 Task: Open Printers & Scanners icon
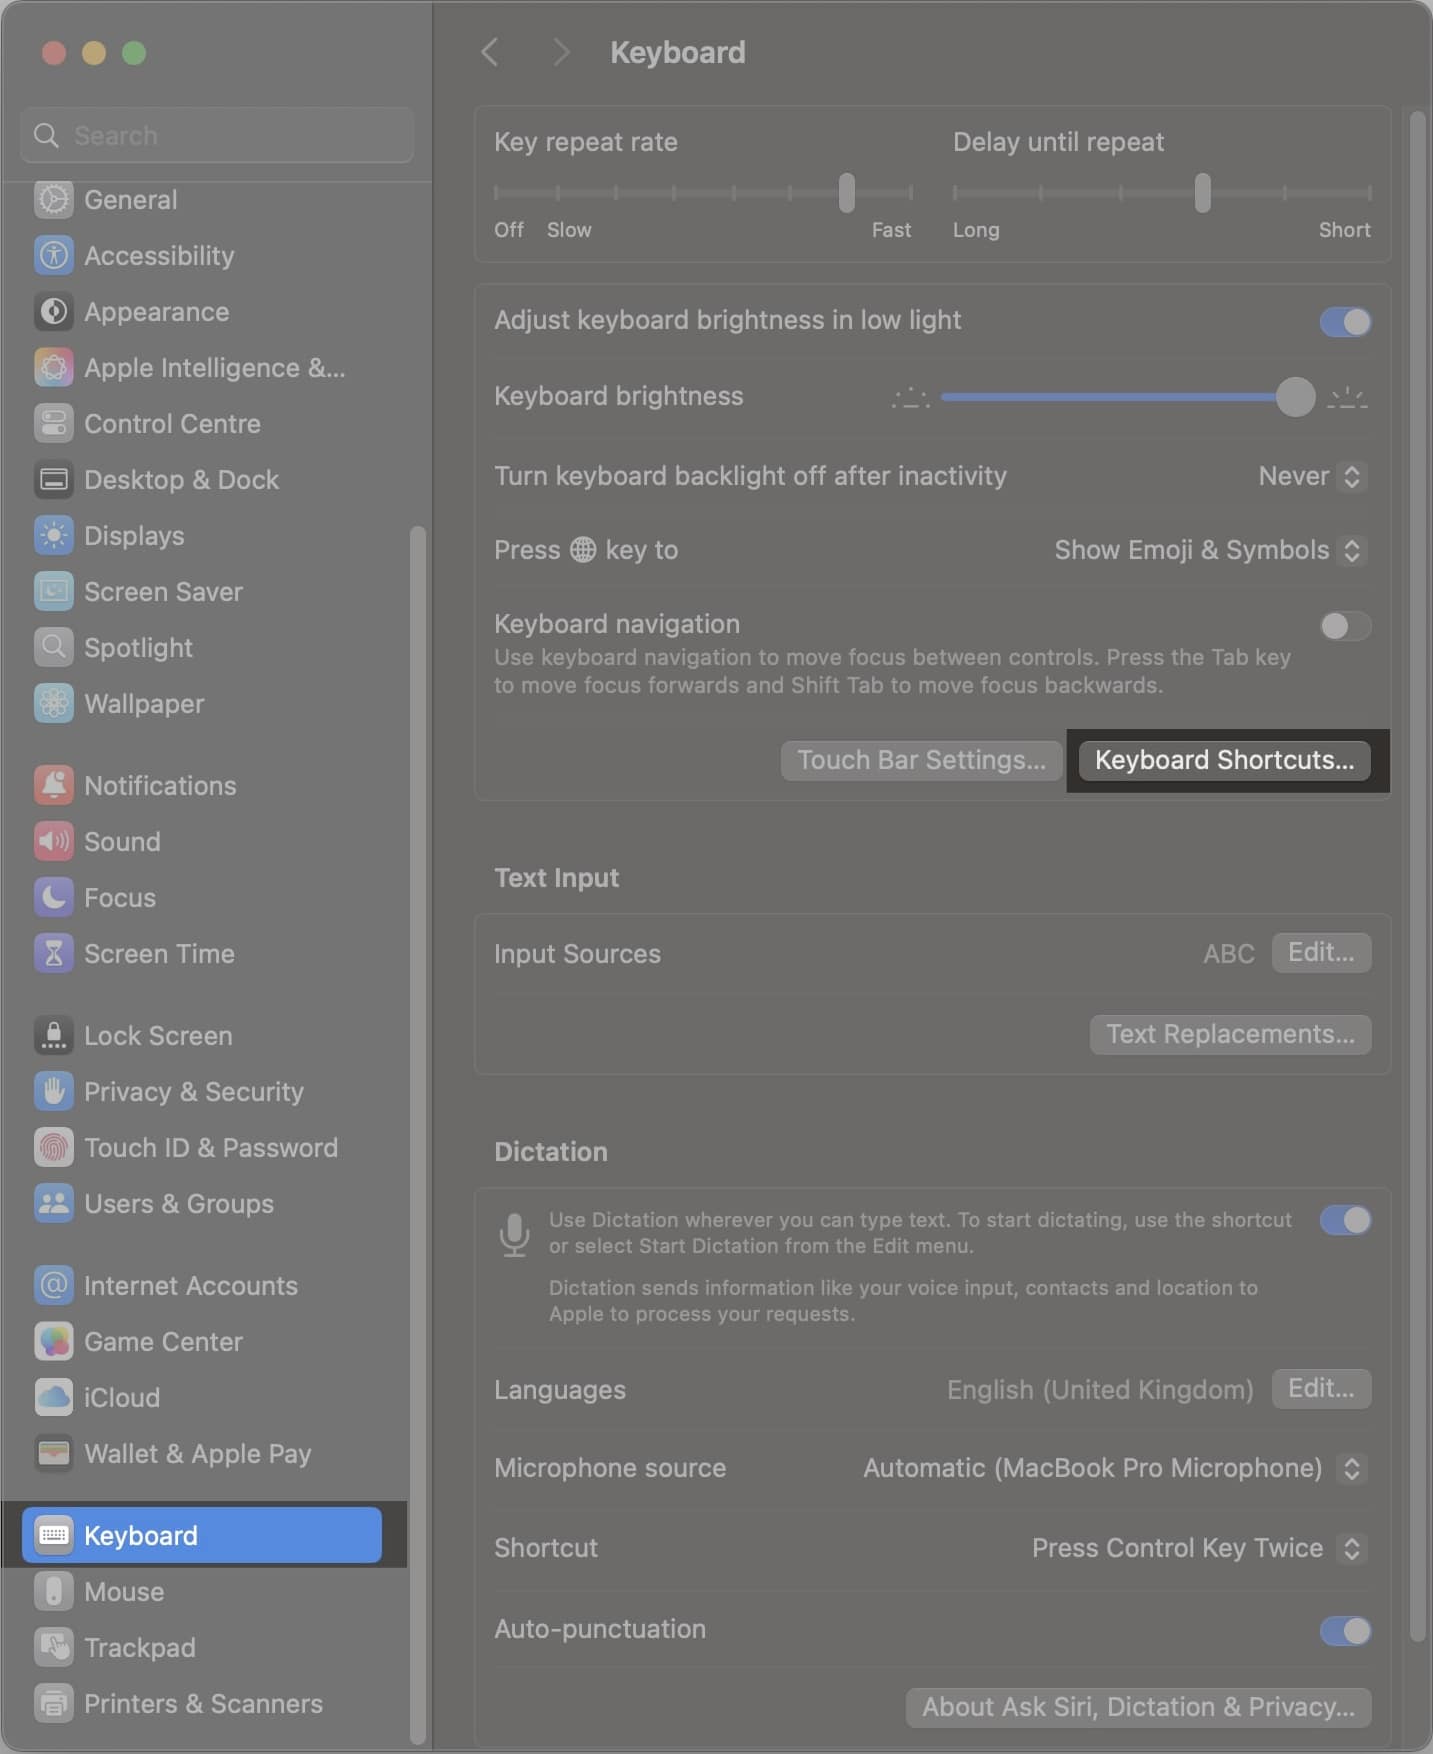54,1704
